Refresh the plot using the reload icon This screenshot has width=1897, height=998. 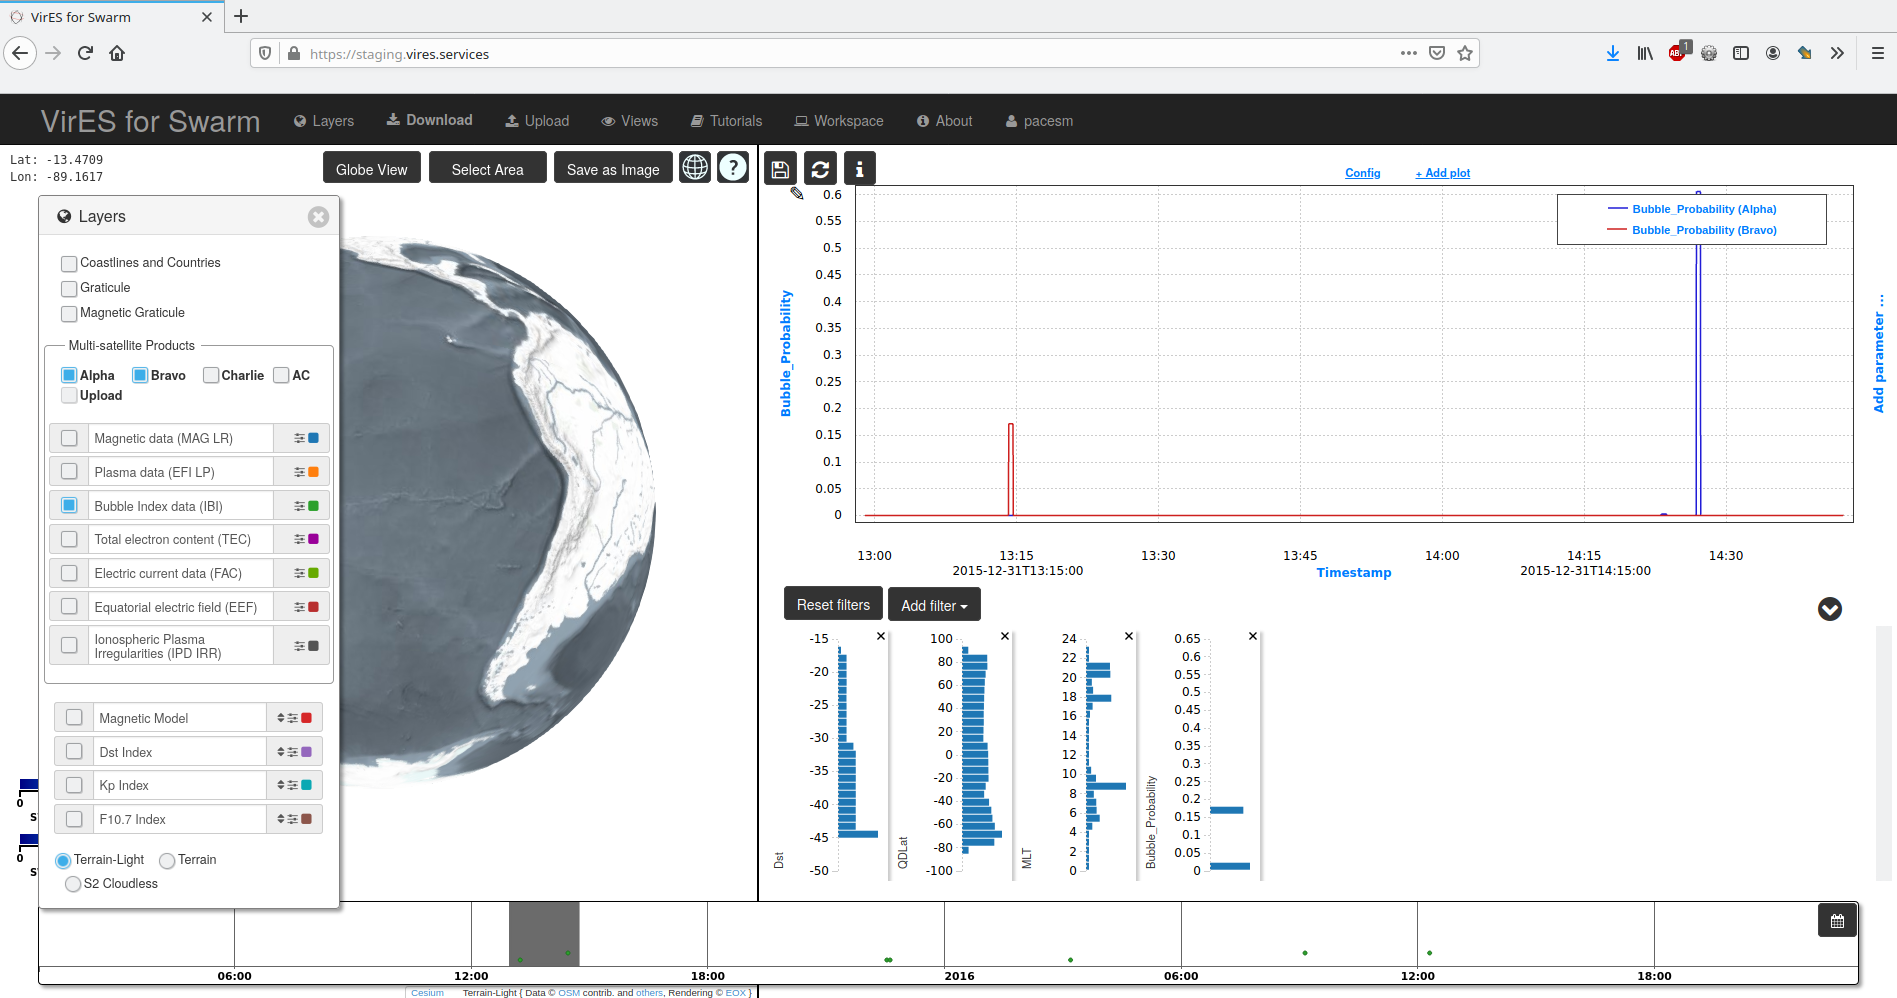820,168
